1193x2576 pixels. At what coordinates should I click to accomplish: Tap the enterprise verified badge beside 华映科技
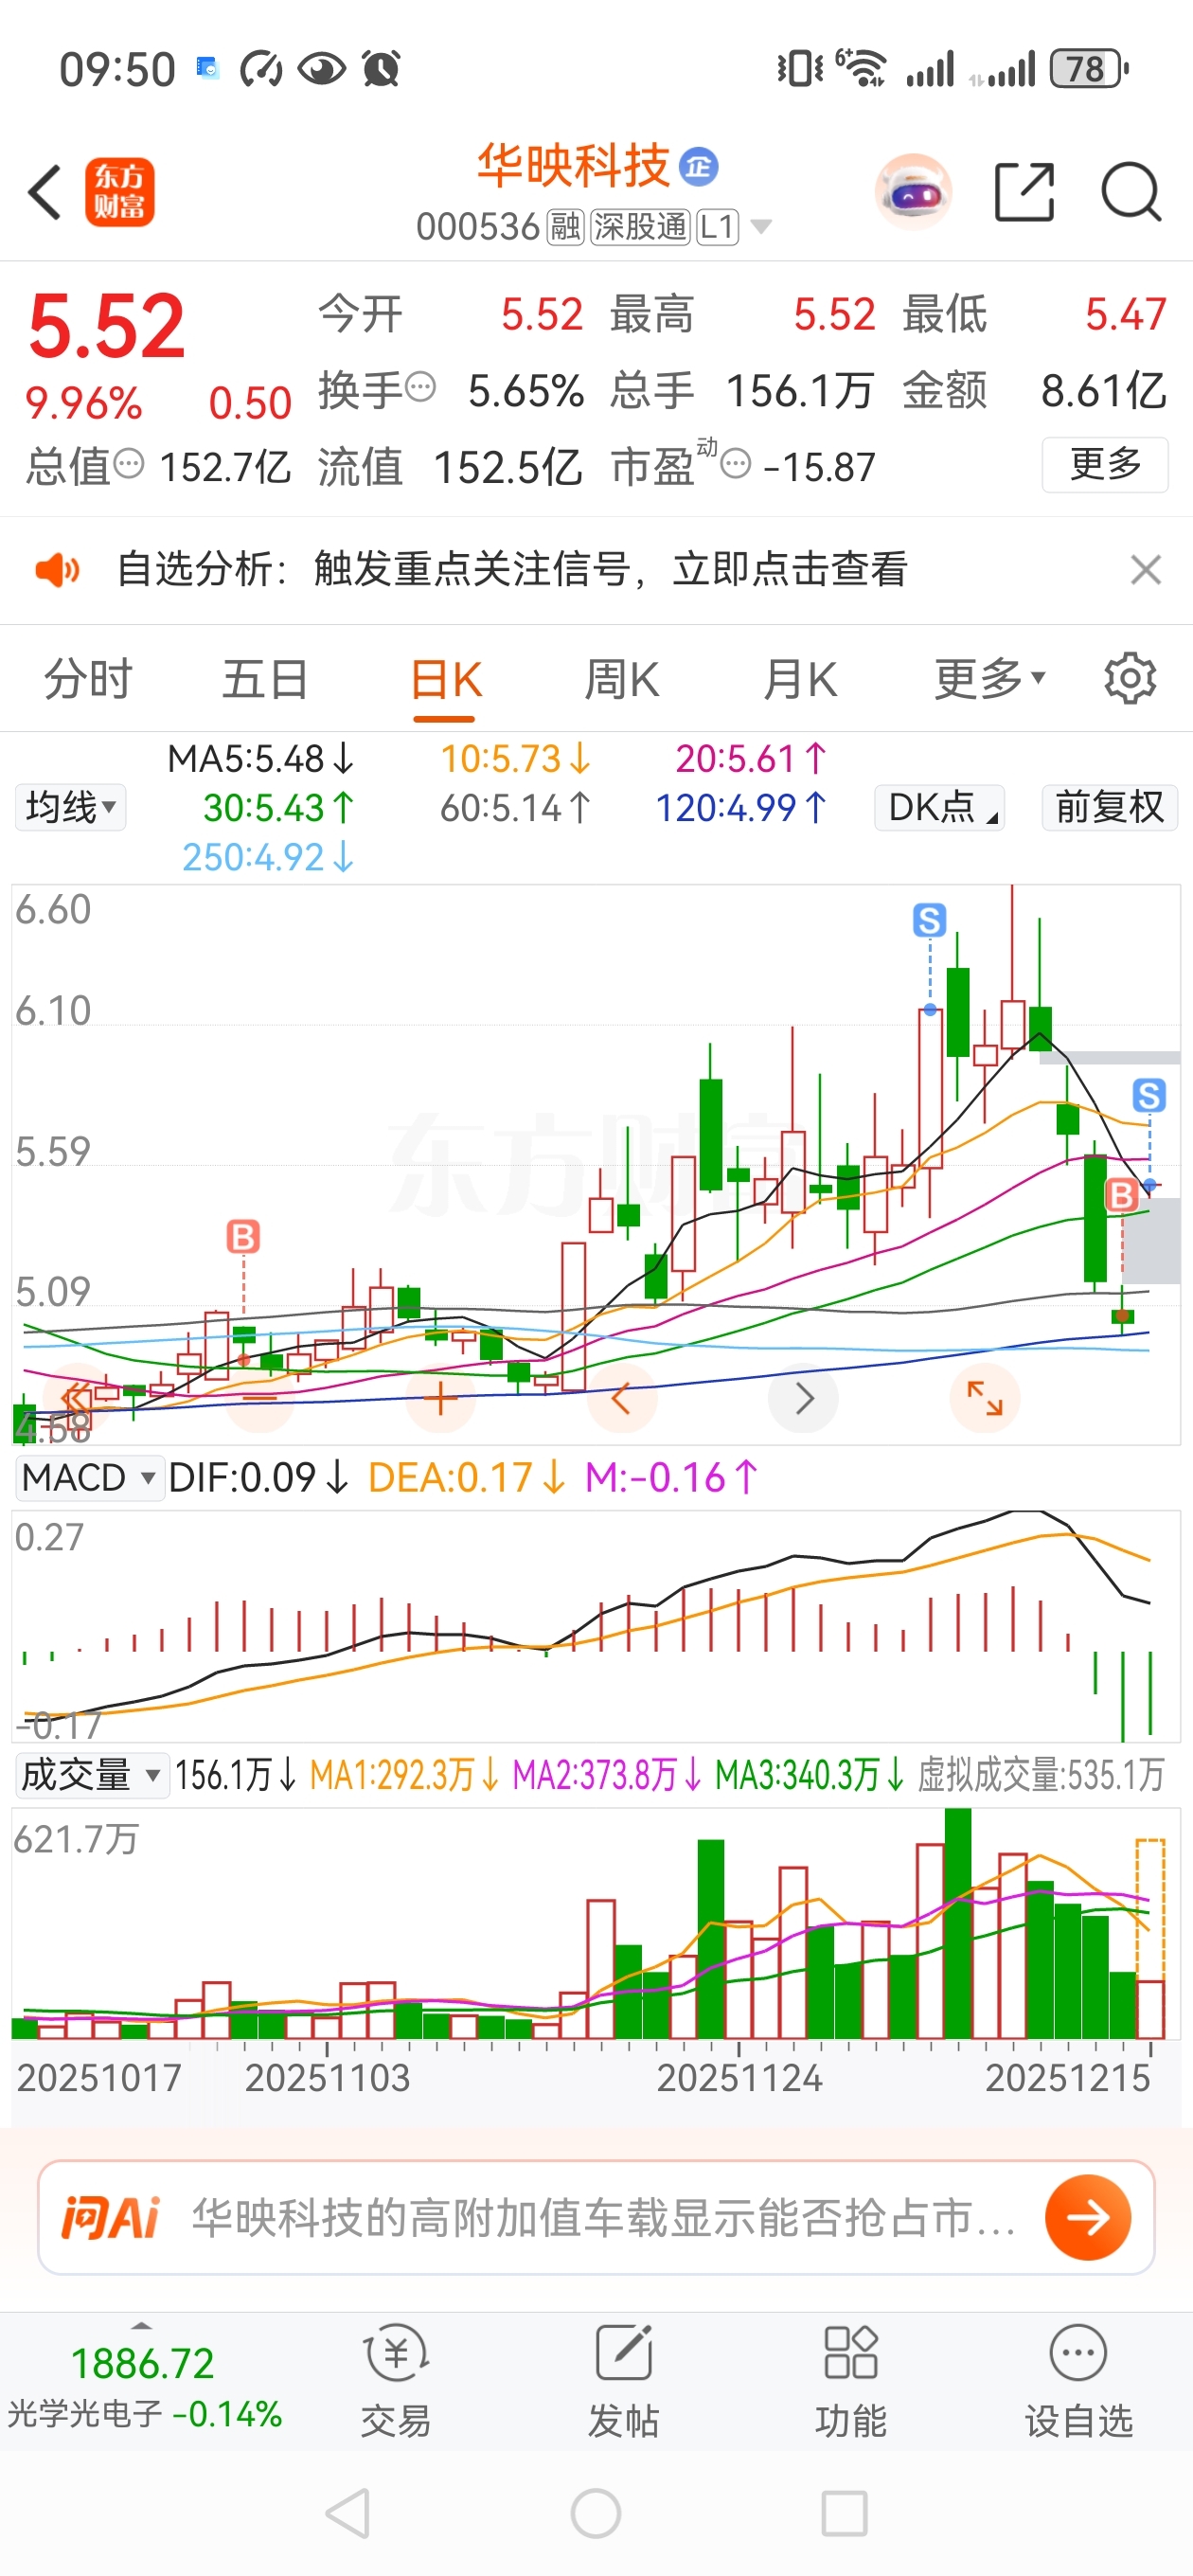point(699,166)
